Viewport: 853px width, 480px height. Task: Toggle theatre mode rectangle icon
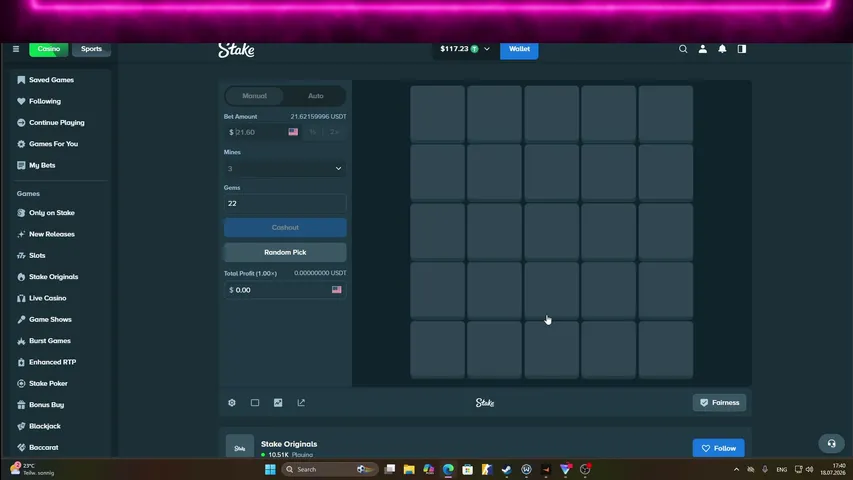[x=255, y=403]
